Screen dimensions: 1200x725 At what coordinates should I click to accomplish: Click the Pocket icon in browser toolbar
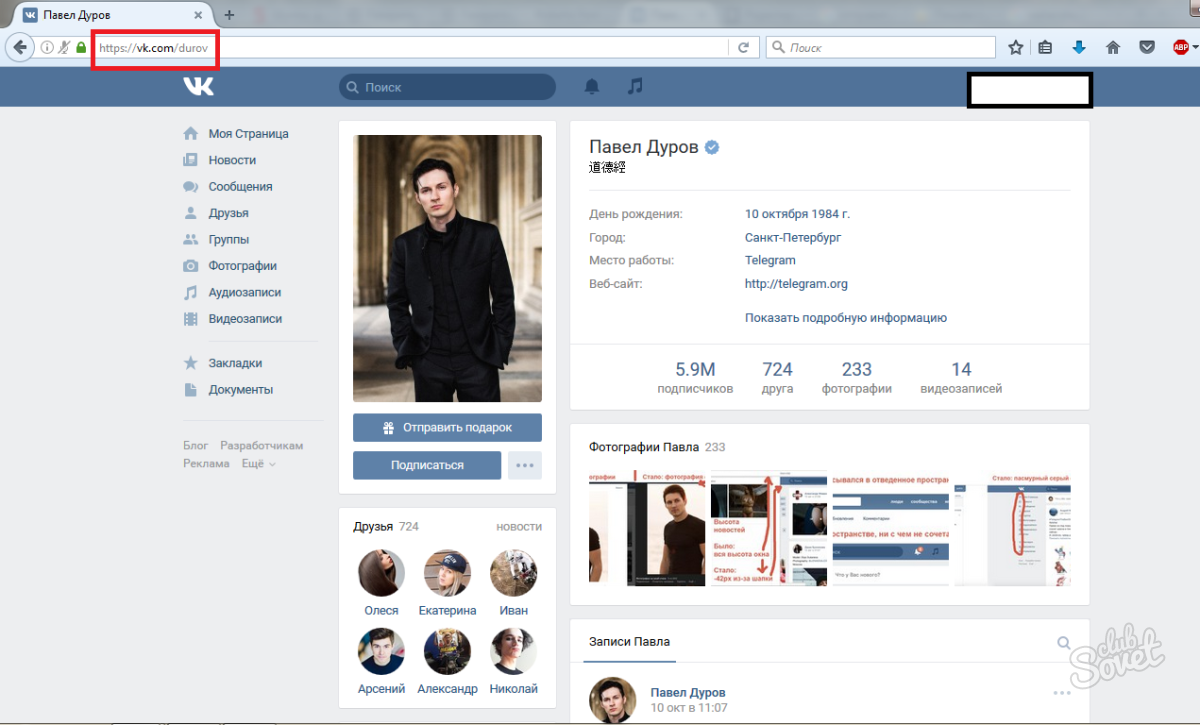pos(1148,47)
